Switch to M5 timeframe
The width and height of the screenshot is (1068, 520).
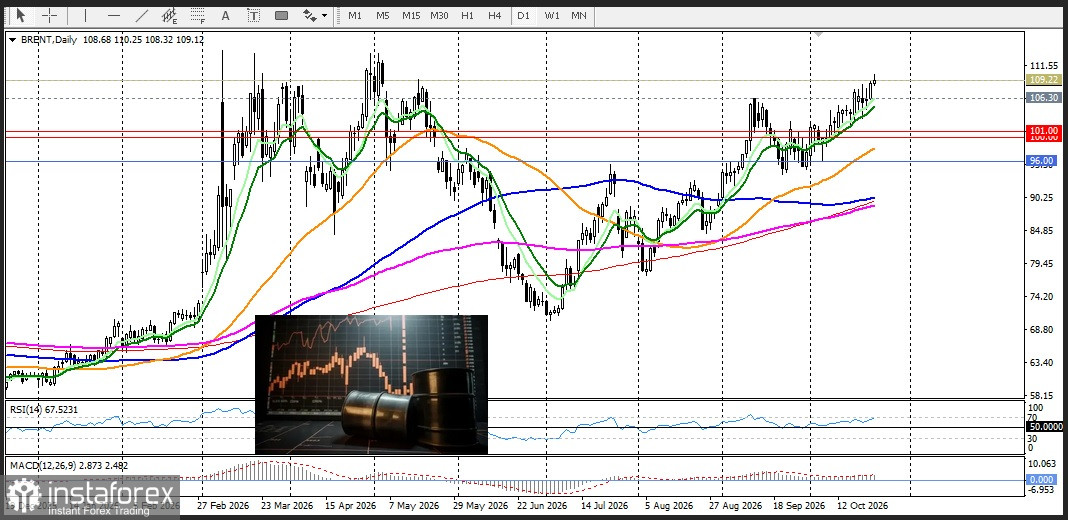coord(383,14)
